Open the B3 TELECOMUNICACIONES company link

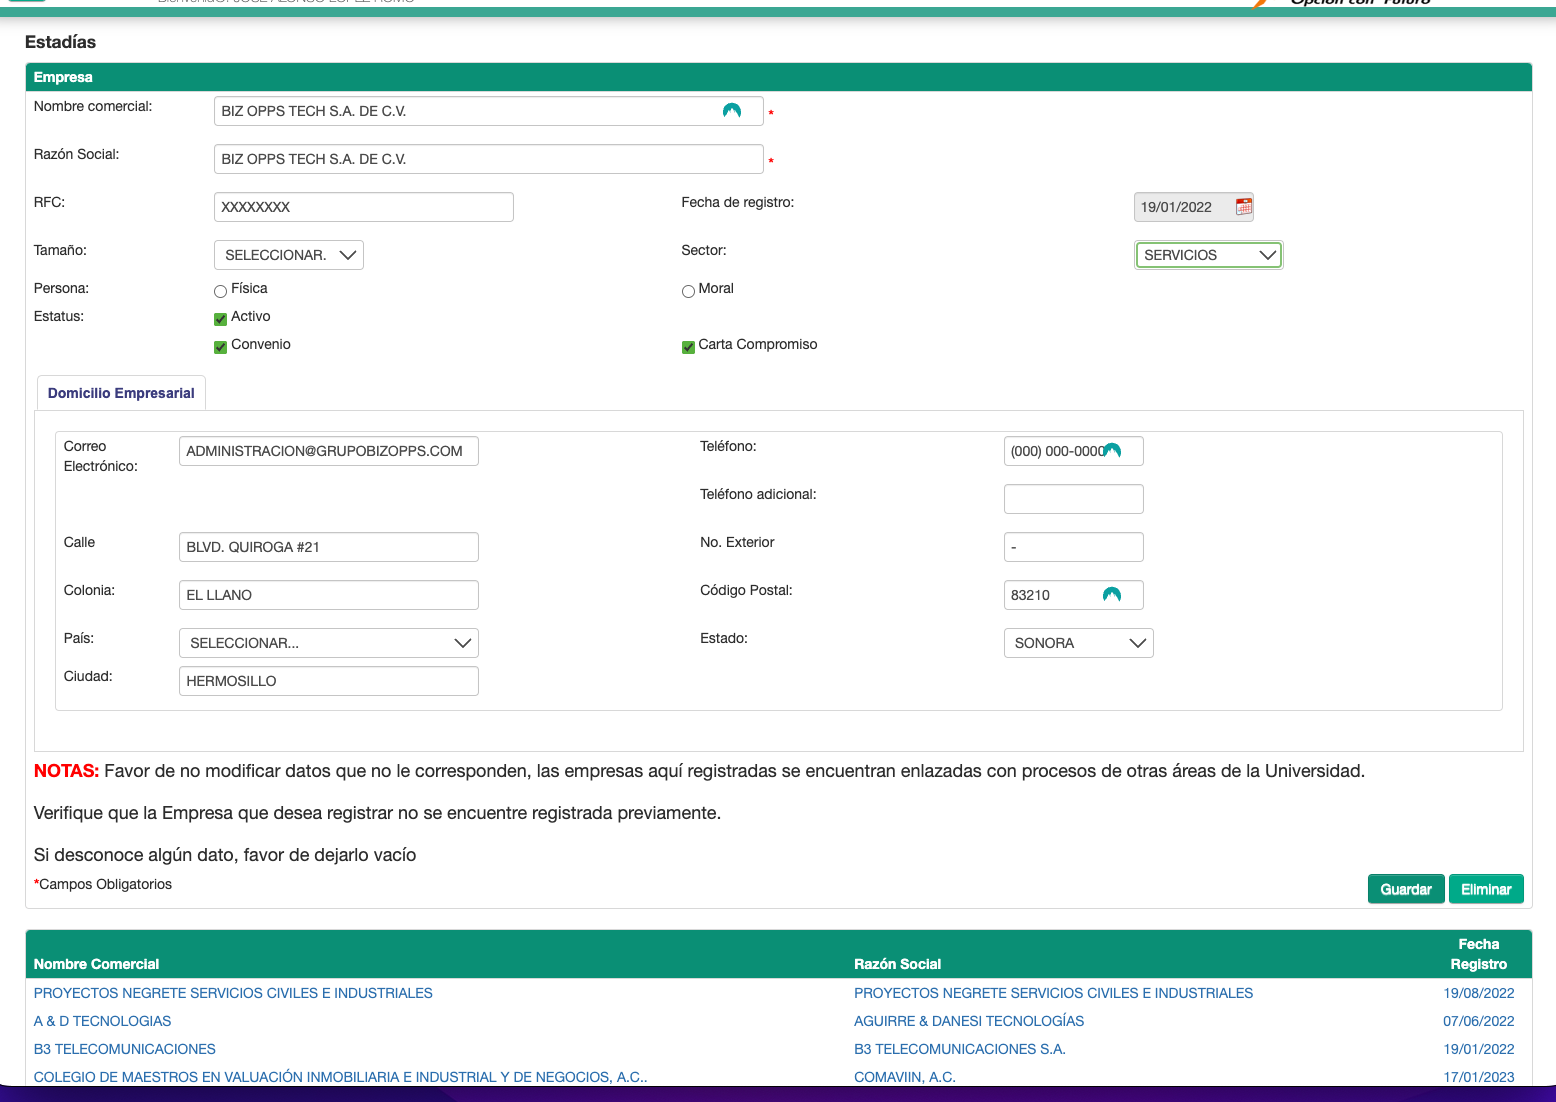[x=125, y=1049]
